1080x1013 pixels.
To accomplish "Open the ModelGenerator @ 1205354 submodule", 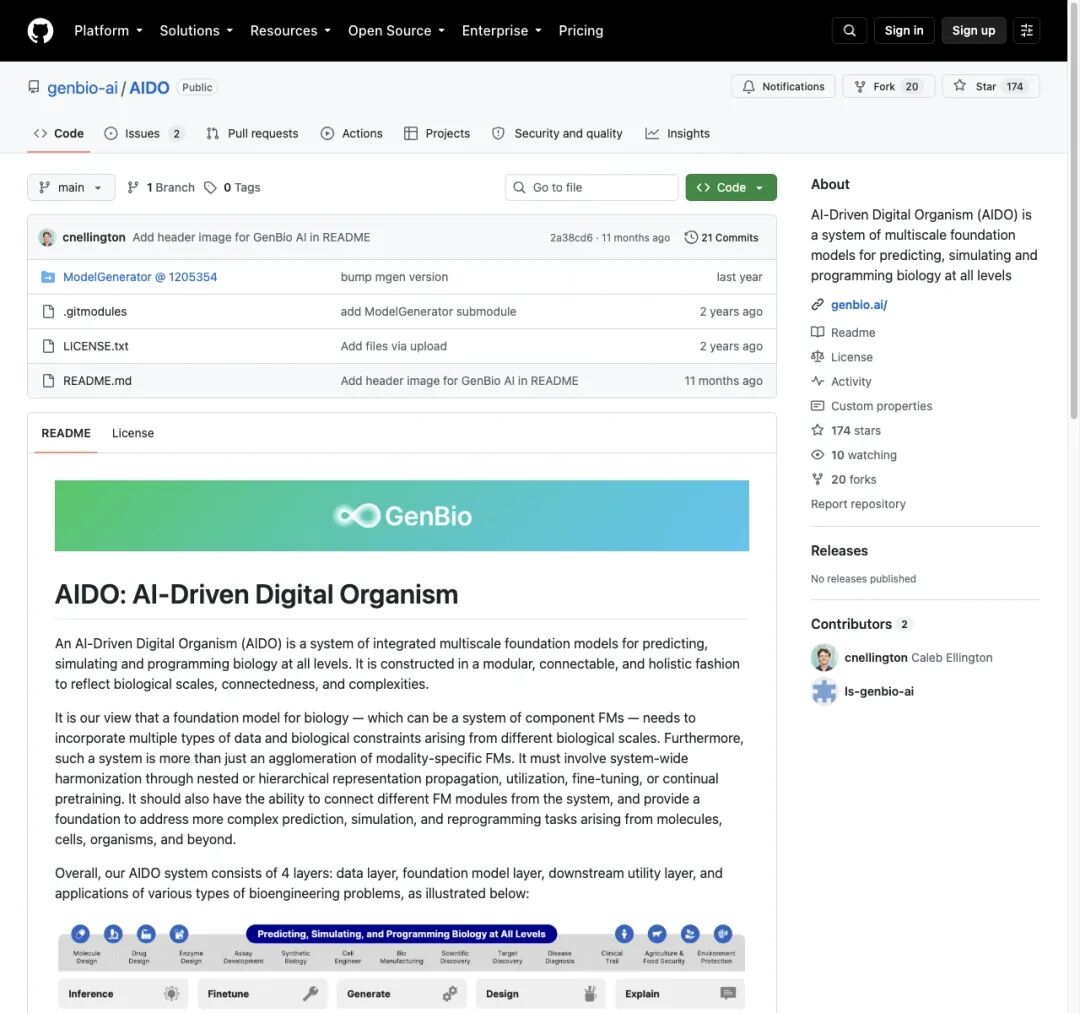I will pyautogui.click(x=140, y=277).
